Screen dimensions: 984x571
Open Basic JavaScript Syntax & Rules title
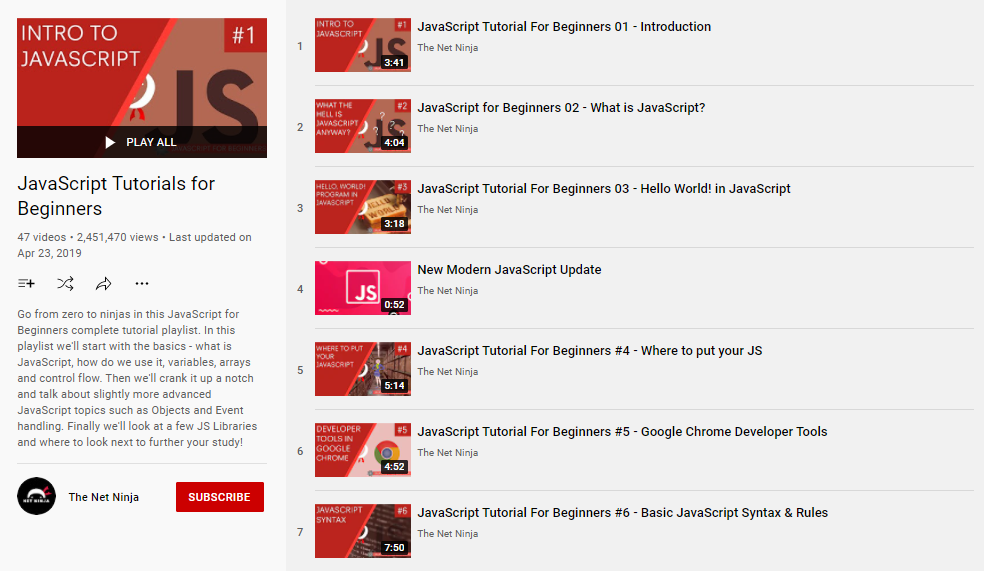pyautogui.click(x=623, y=512)
